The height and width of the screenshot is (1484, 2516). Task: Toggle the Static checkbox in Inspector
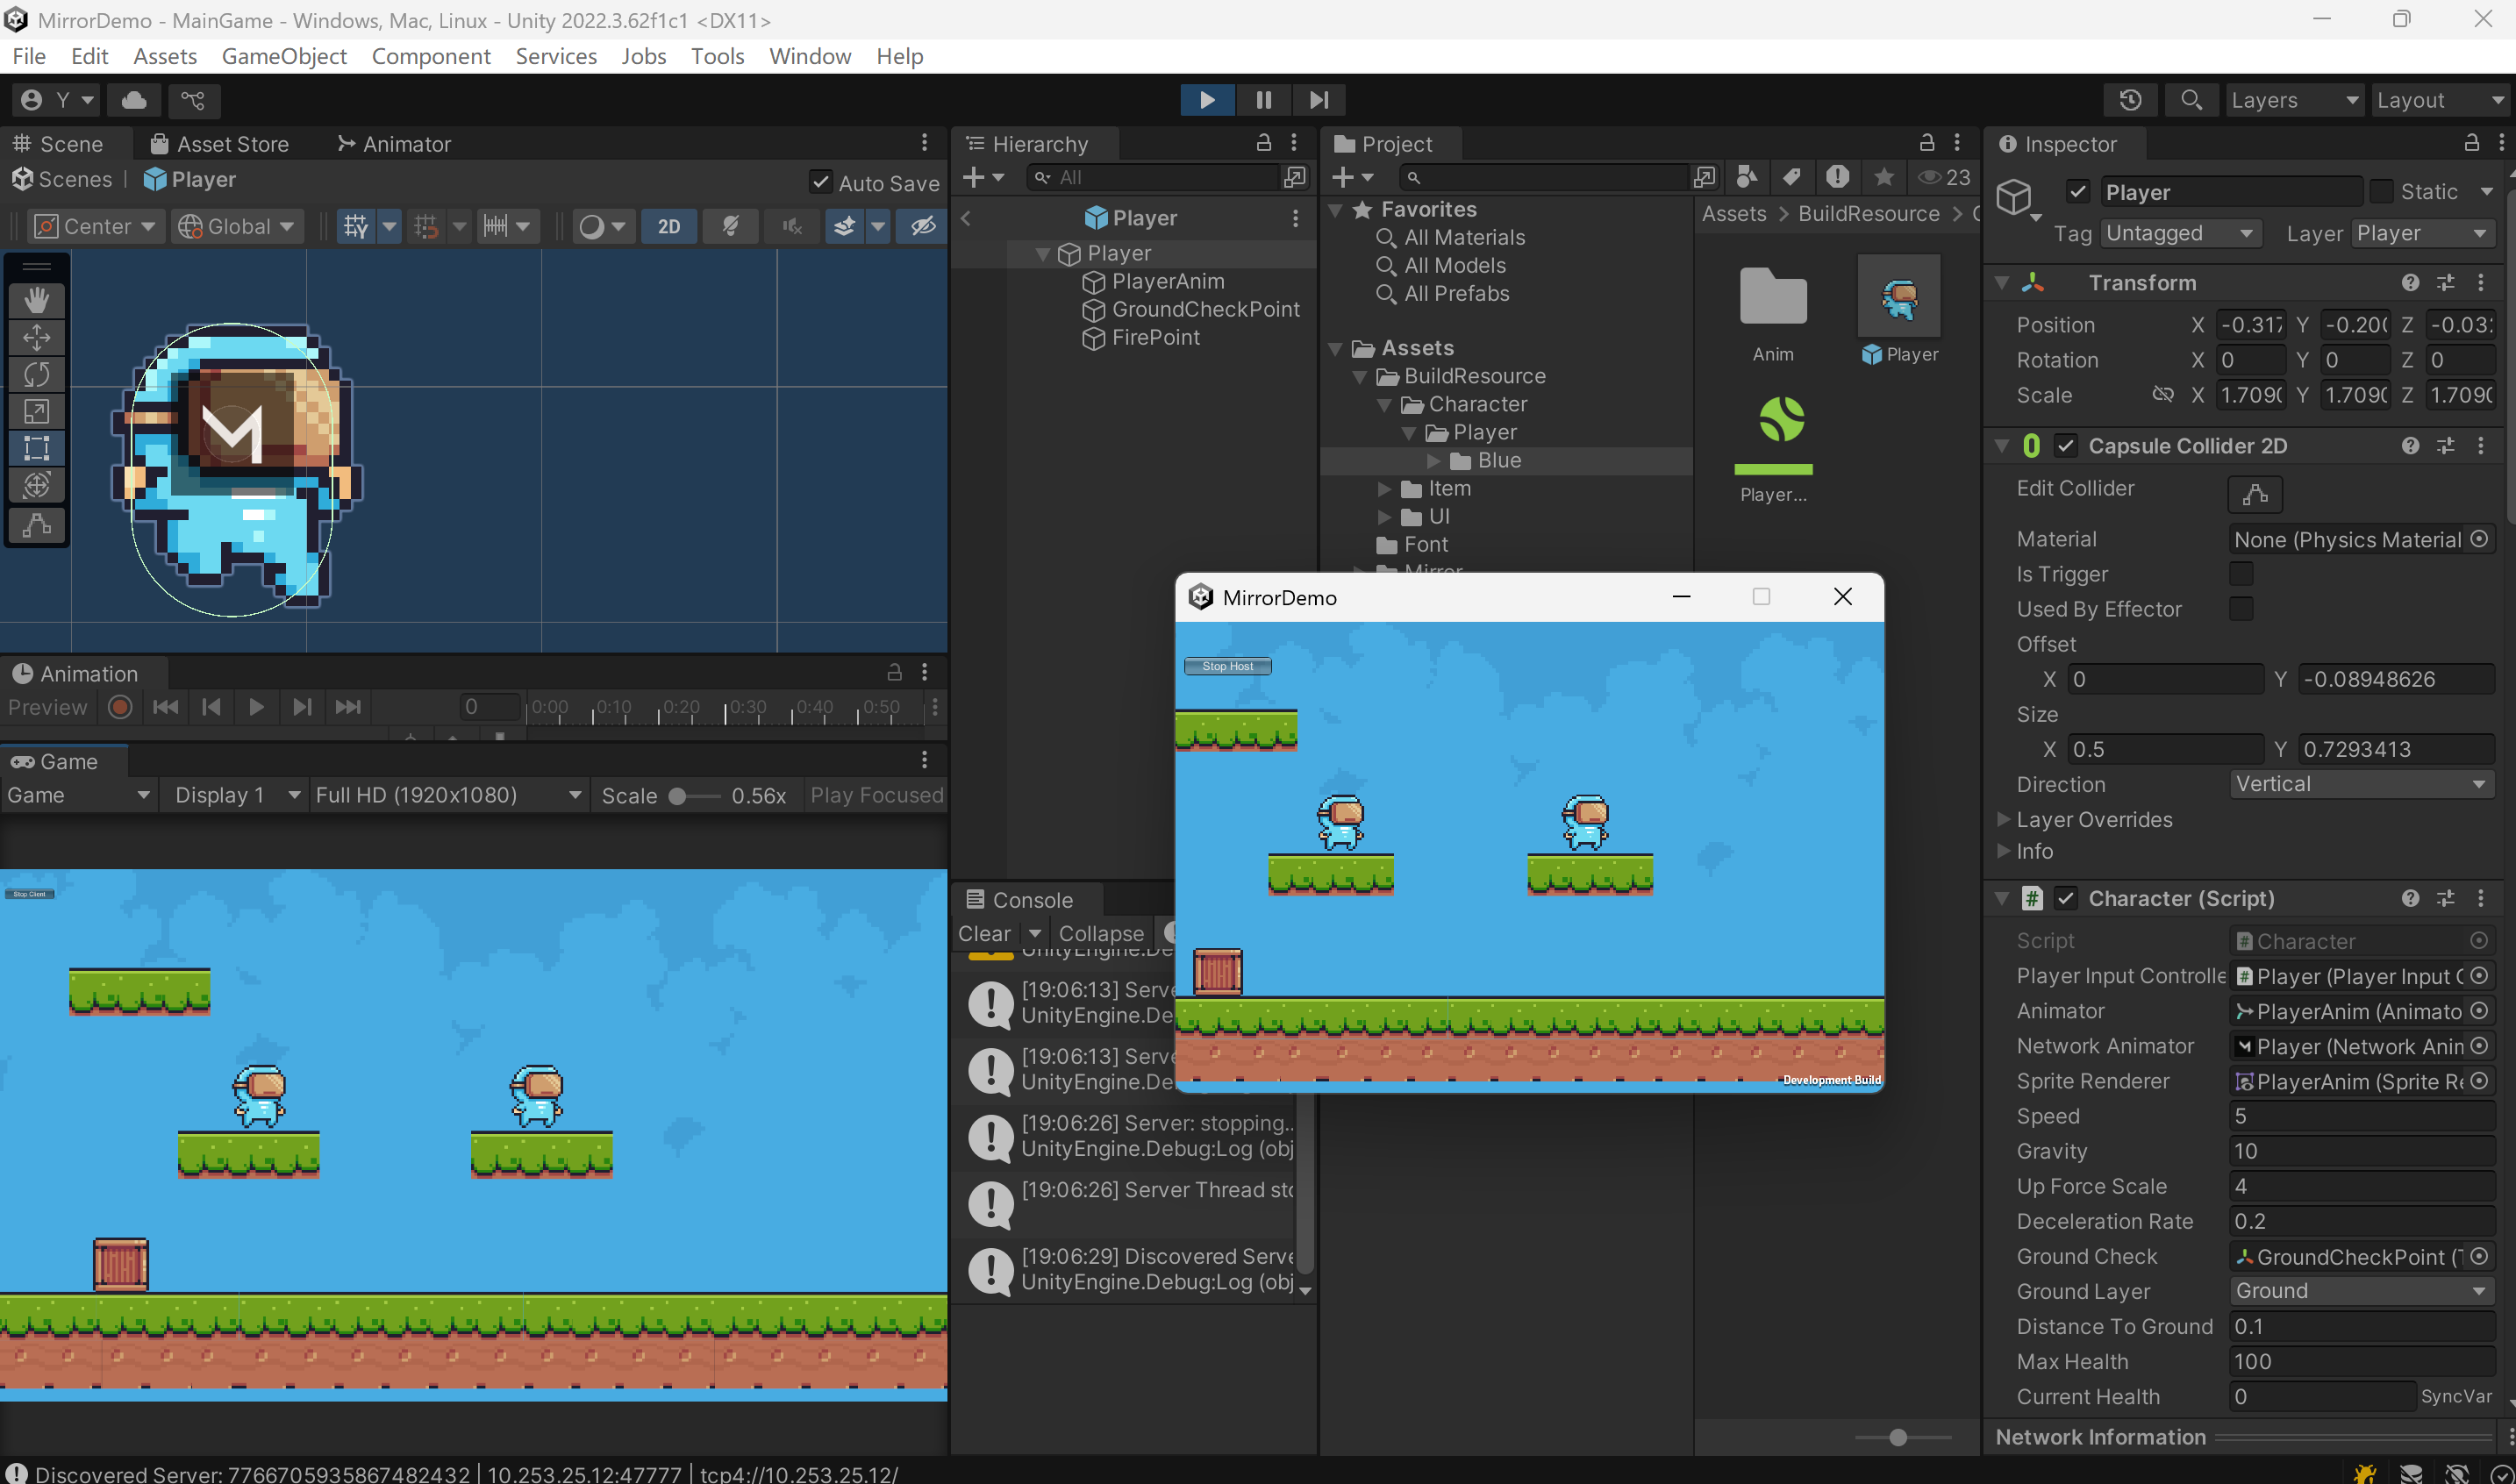pos(2382,191)
